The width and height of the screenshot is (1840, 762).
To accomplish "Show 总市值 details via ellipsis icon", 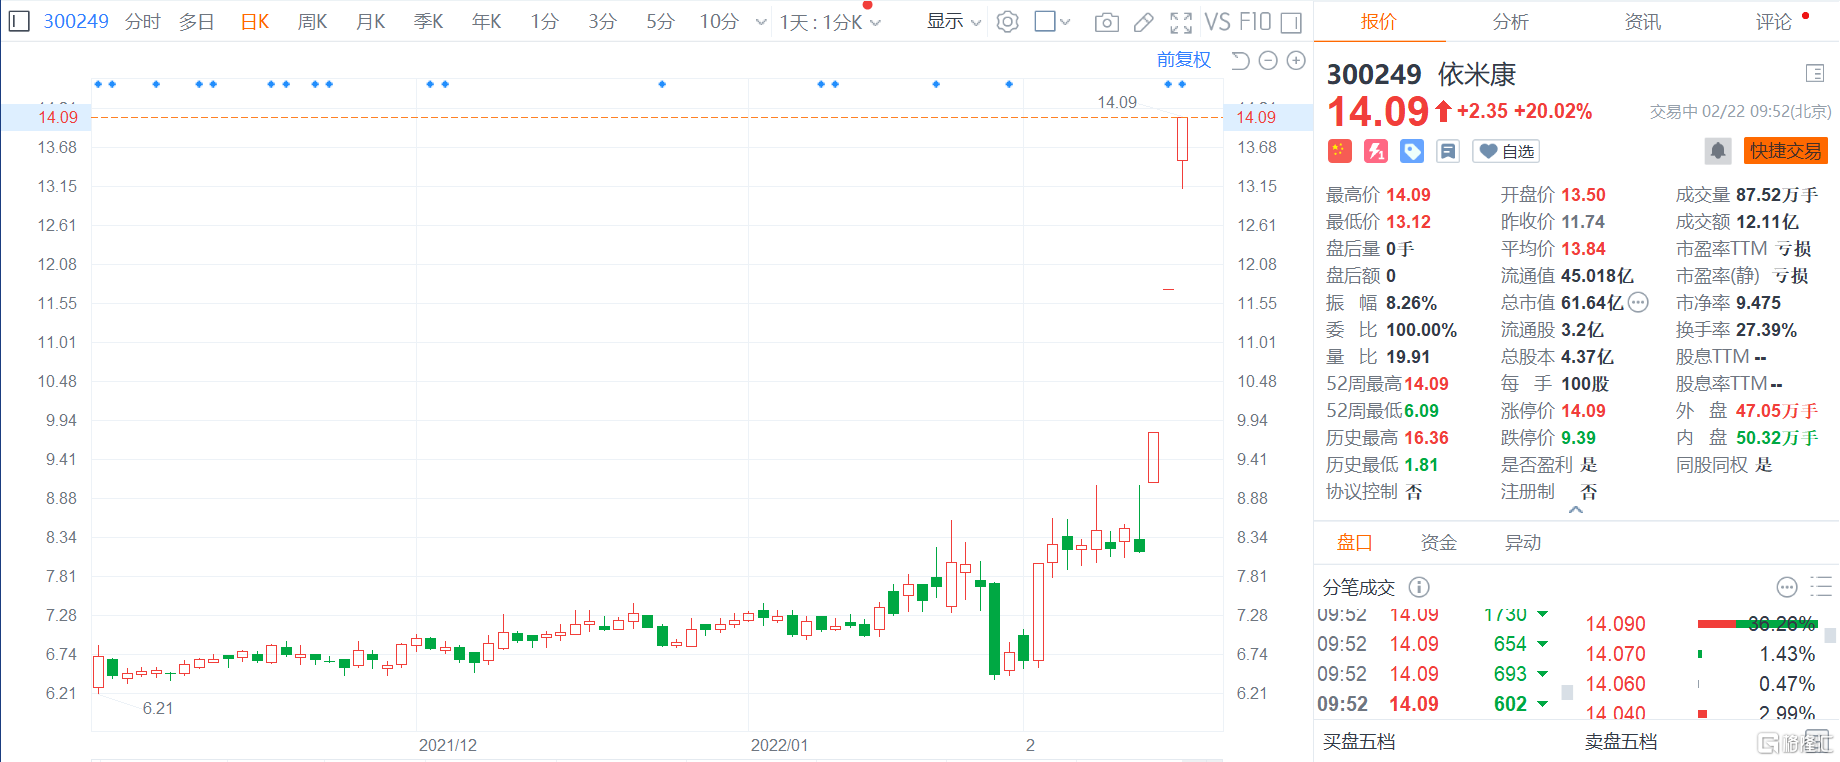I will 1638,302.
